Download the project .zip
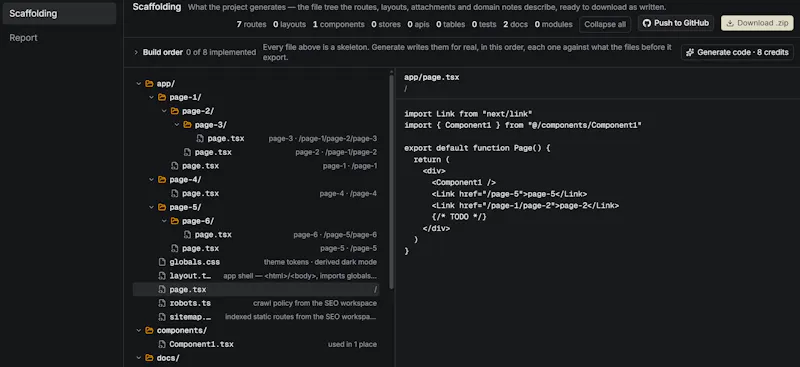This screenshot has height=367, width=800. coord(757,23)
